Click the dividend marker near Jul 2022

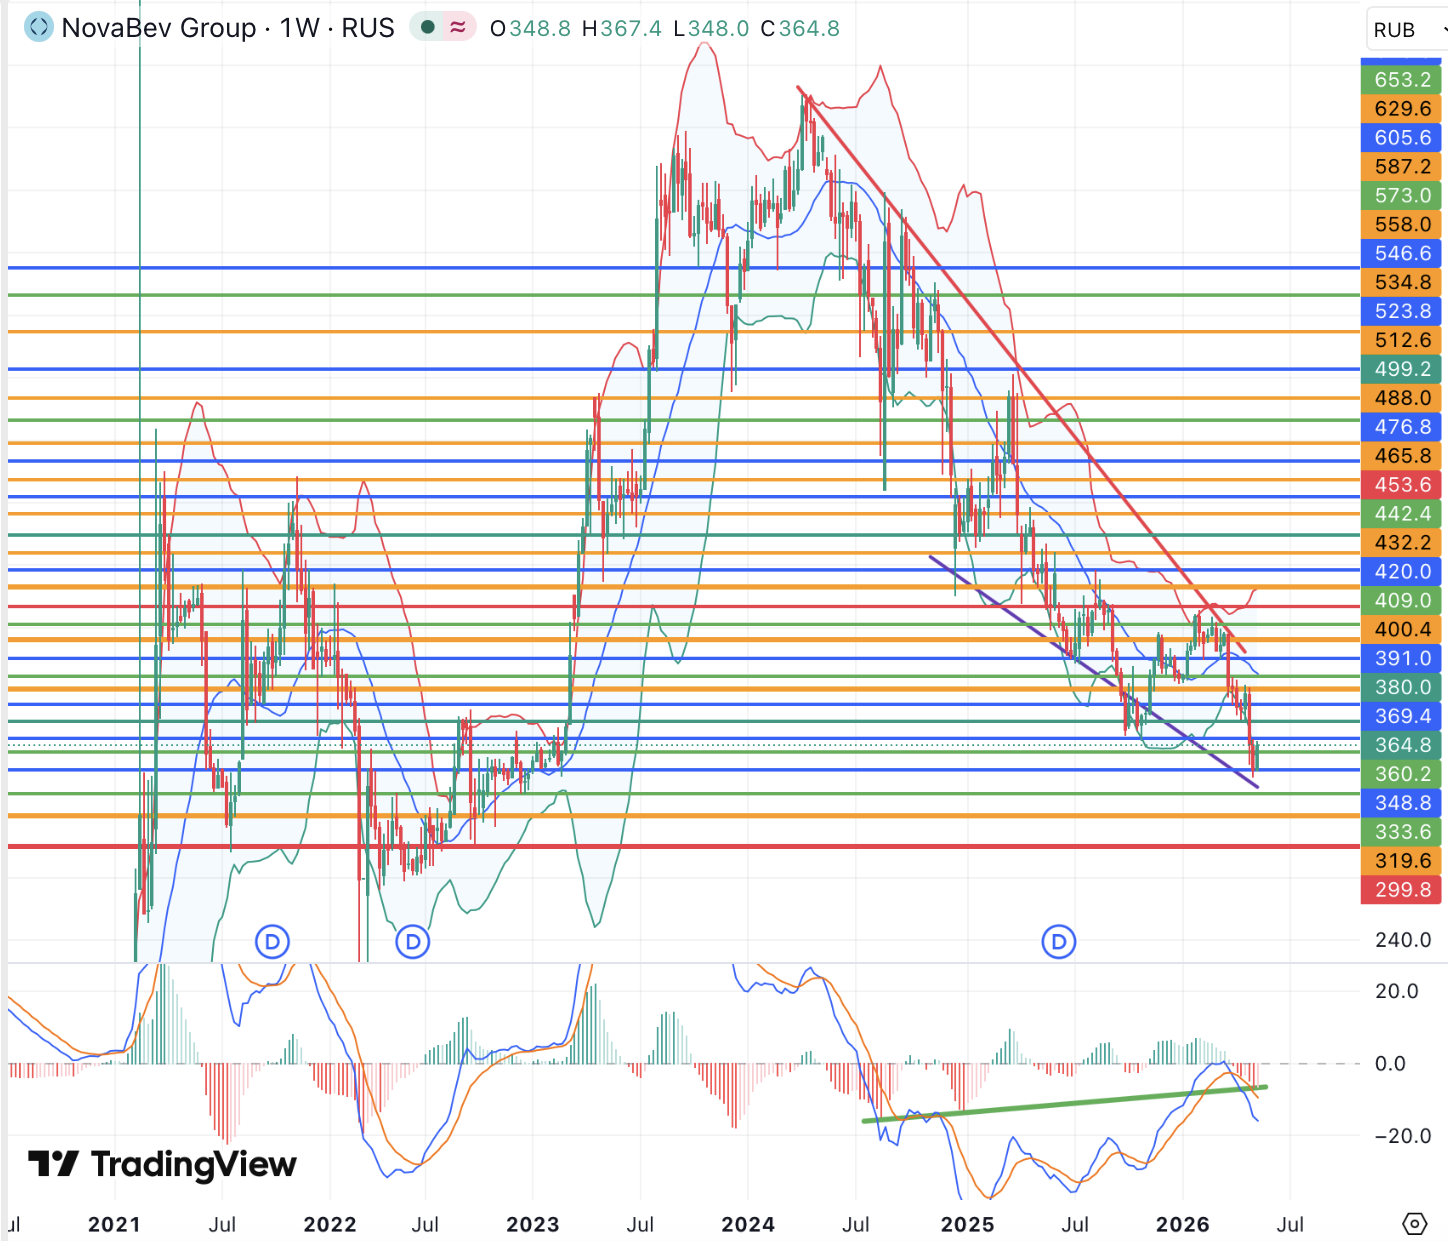(x=412, y=941)
